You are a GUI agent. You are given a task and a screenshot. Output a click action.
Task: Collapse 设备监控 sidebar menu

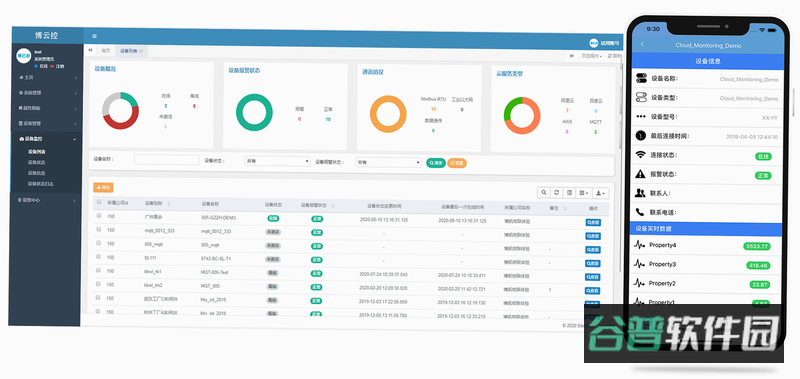pyautogui.click(x=47, y=139)
